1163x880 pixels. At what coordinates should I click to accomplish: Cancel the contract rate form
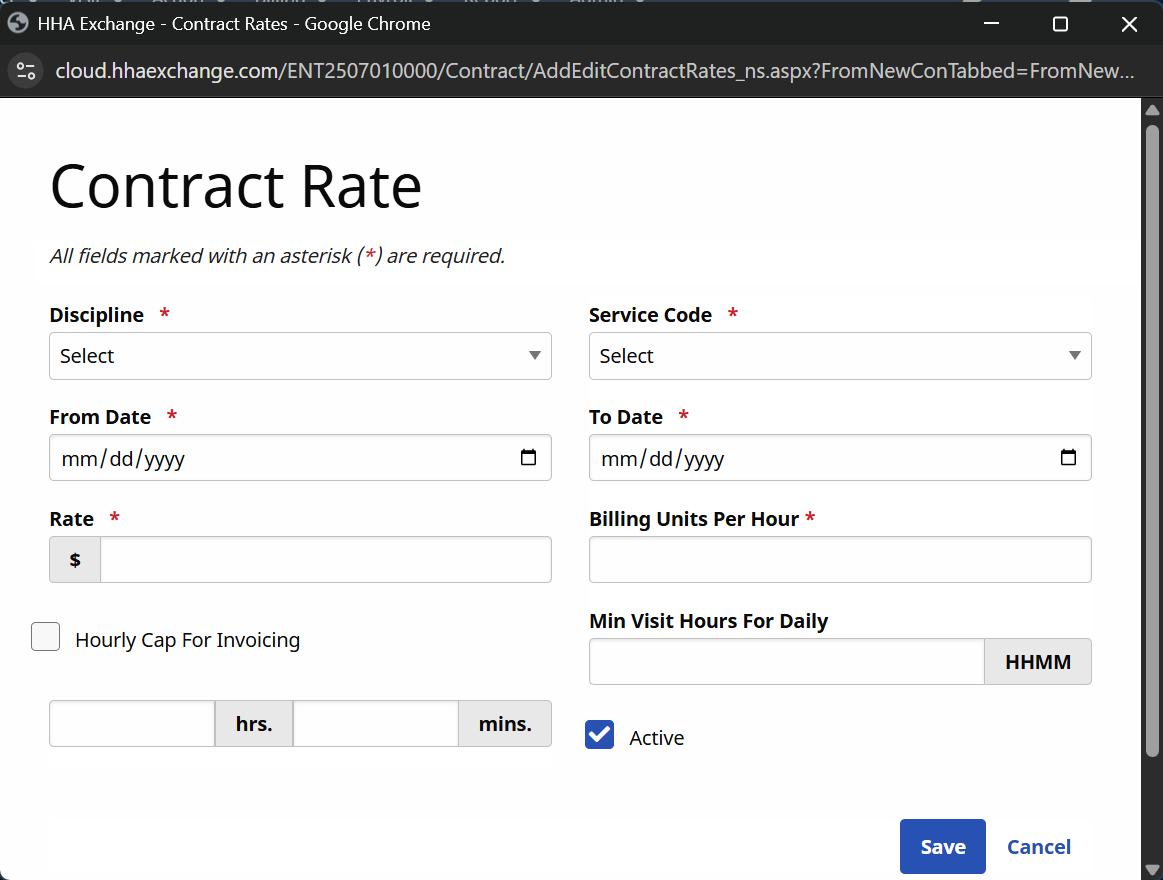[1038, 847]
